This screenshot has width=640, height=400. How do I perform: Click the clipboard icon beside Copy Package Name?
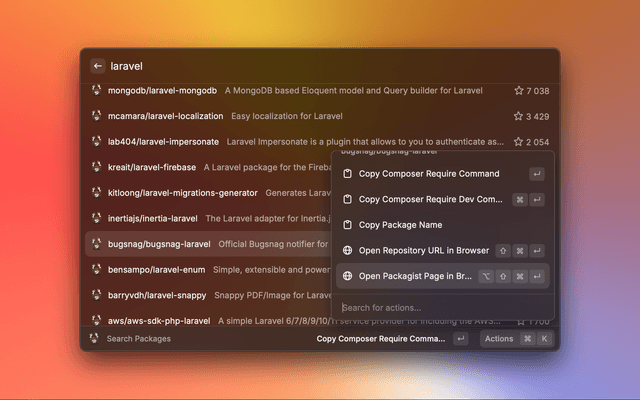pos(347,225)
